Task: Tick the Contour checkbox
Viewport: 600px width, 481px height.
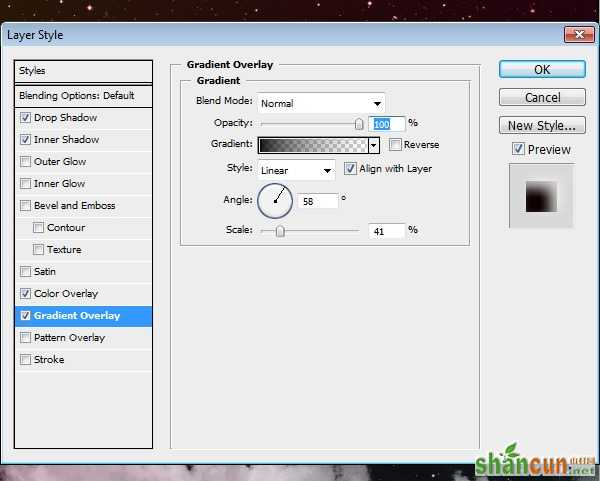Action: (38, 228)
